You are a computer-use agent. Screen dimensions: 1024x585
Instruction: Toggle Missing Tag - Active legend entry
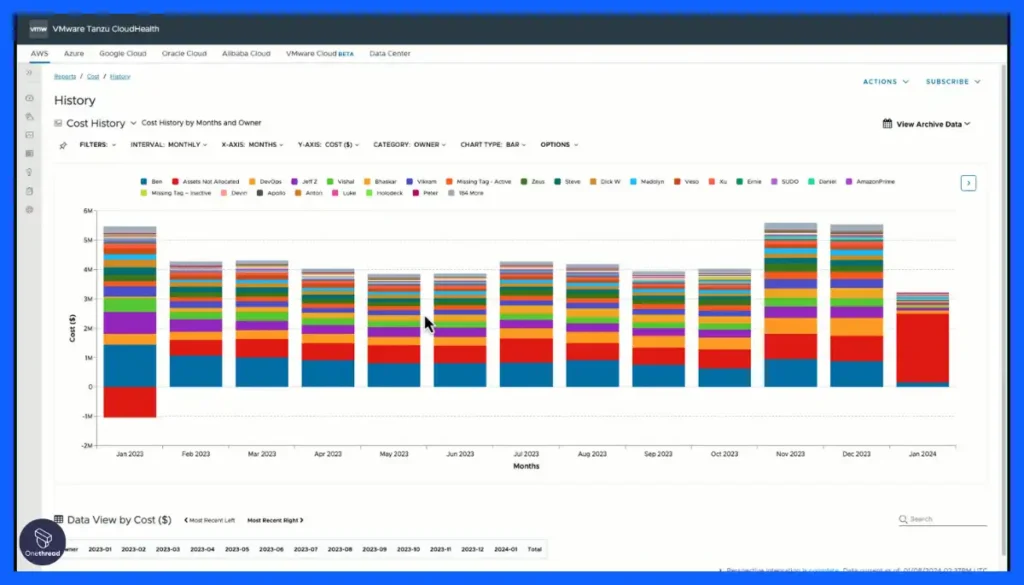pyautogui.click(x=479, y=182)
